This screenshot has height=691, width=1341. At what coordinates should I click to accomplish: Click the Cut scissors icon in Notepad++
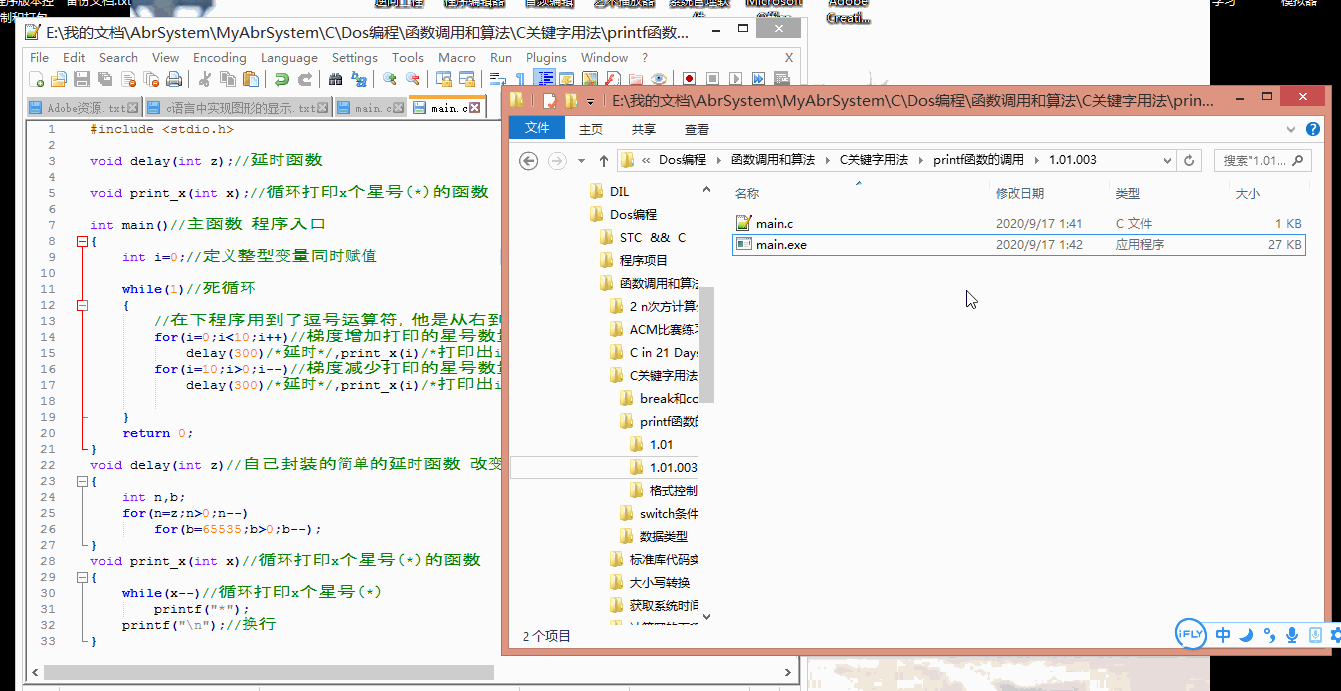point(205,80)
